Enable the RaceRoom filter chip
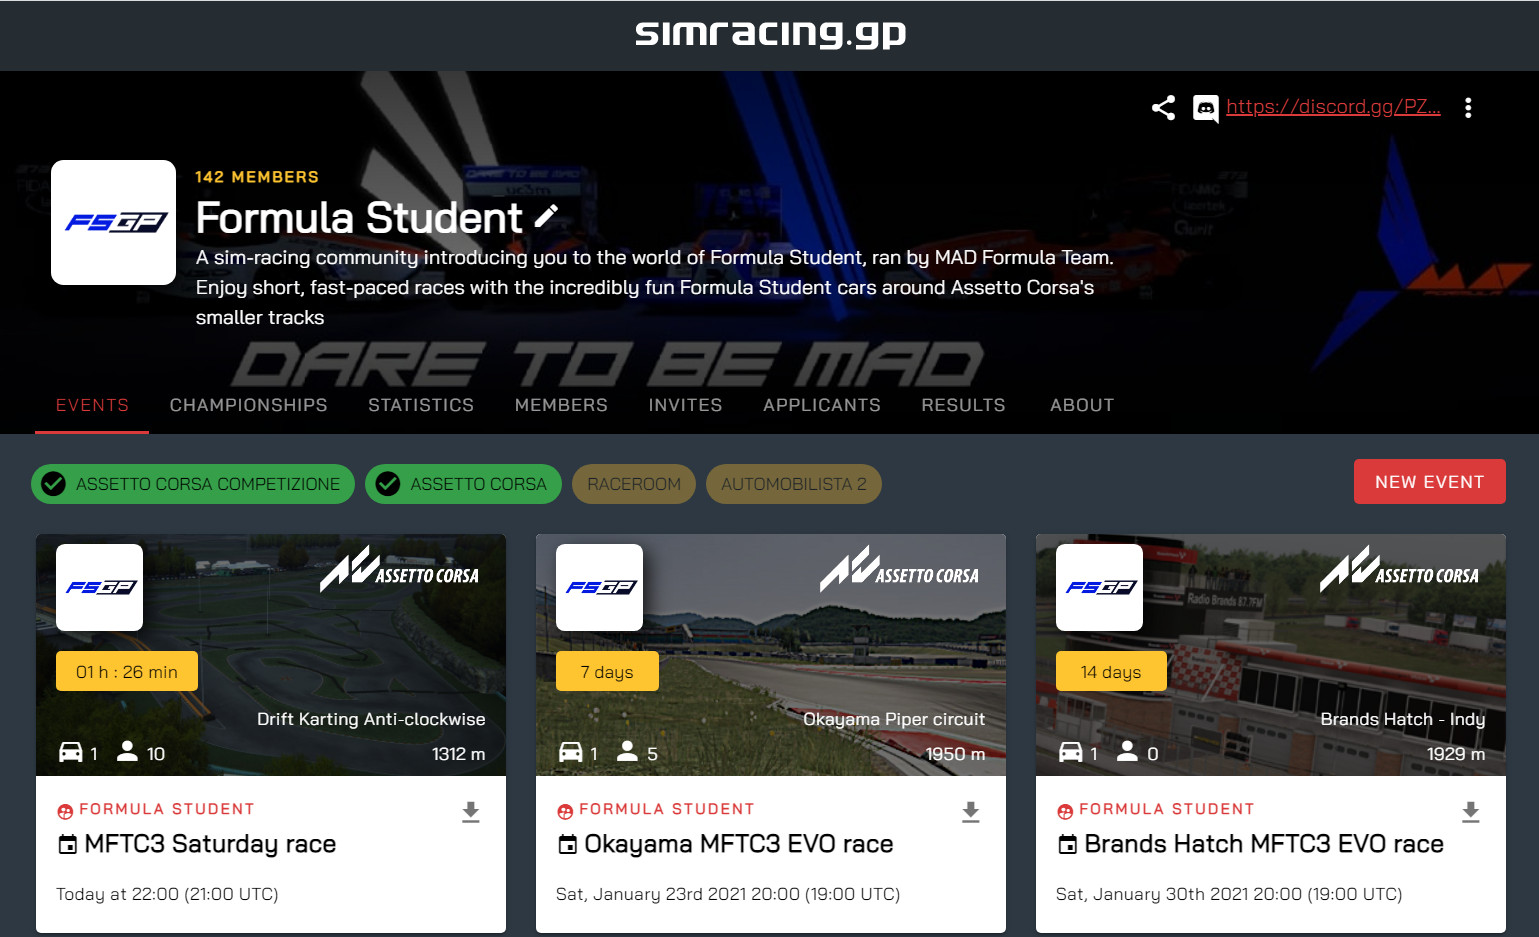 click(634, 484)
